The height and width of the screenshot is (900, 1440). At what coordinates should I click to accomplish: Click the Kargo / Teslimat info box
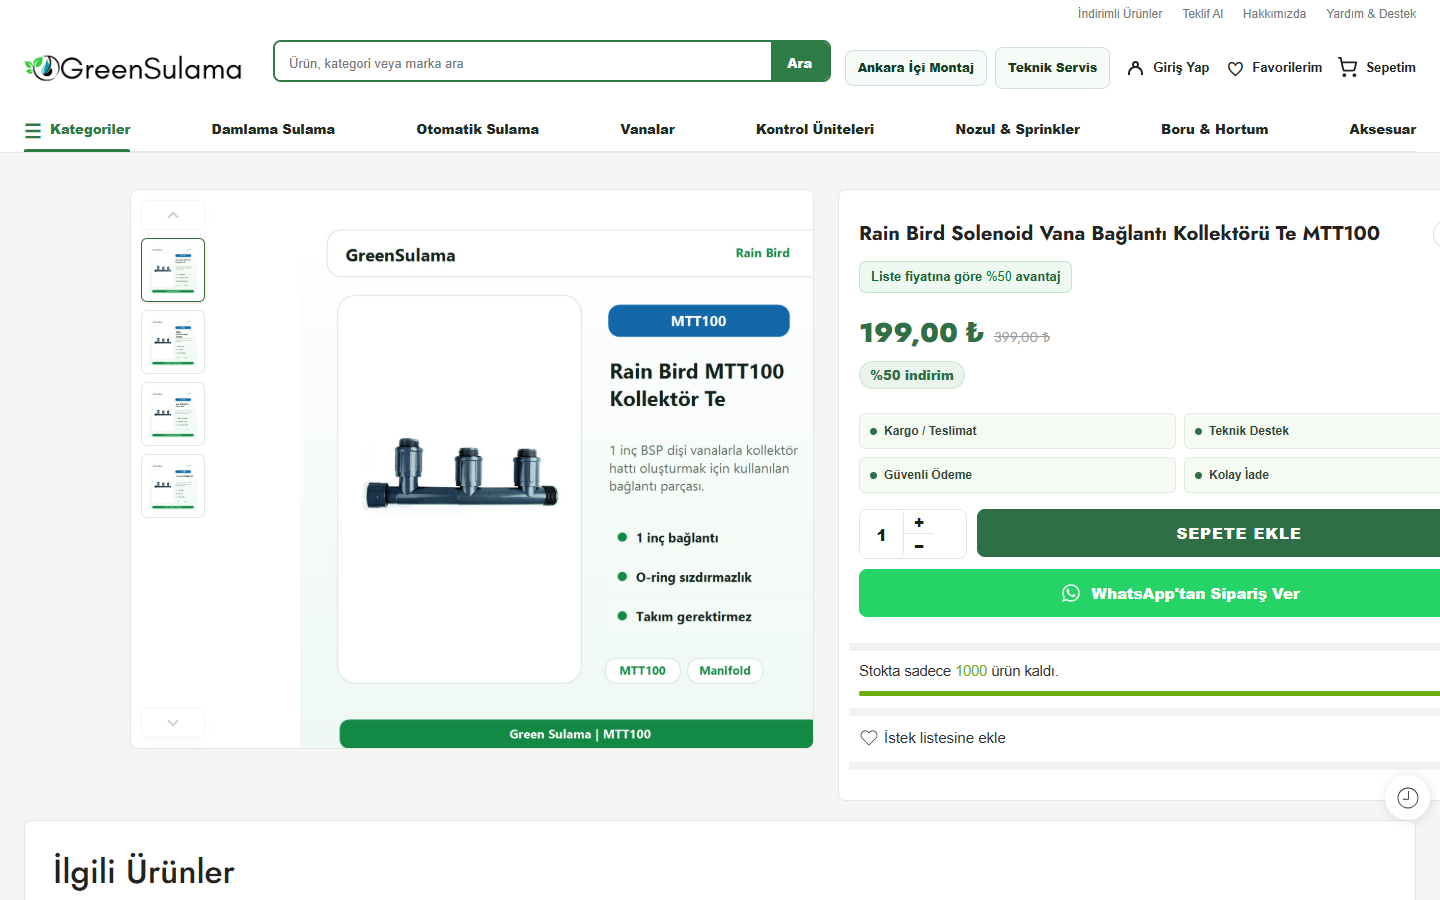click(1017, 431)
